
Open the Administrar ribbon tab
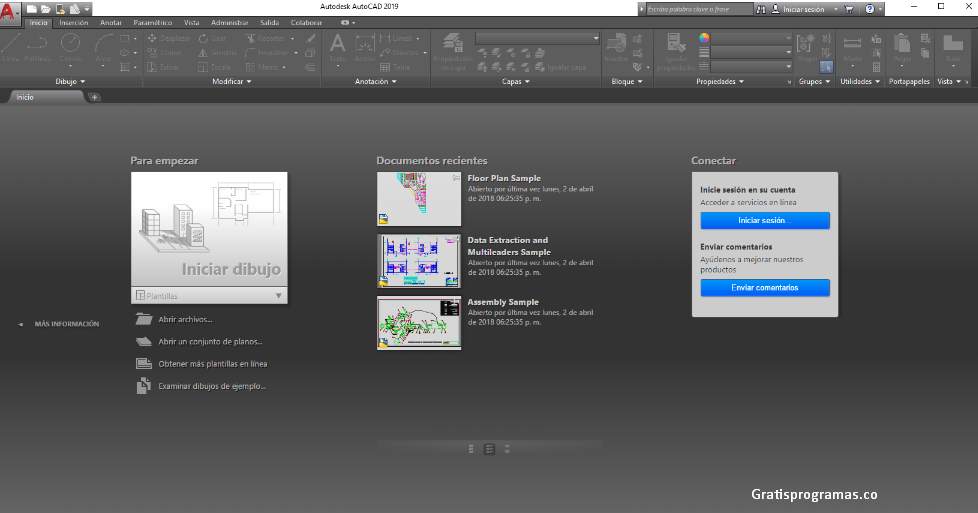(229, 22)
